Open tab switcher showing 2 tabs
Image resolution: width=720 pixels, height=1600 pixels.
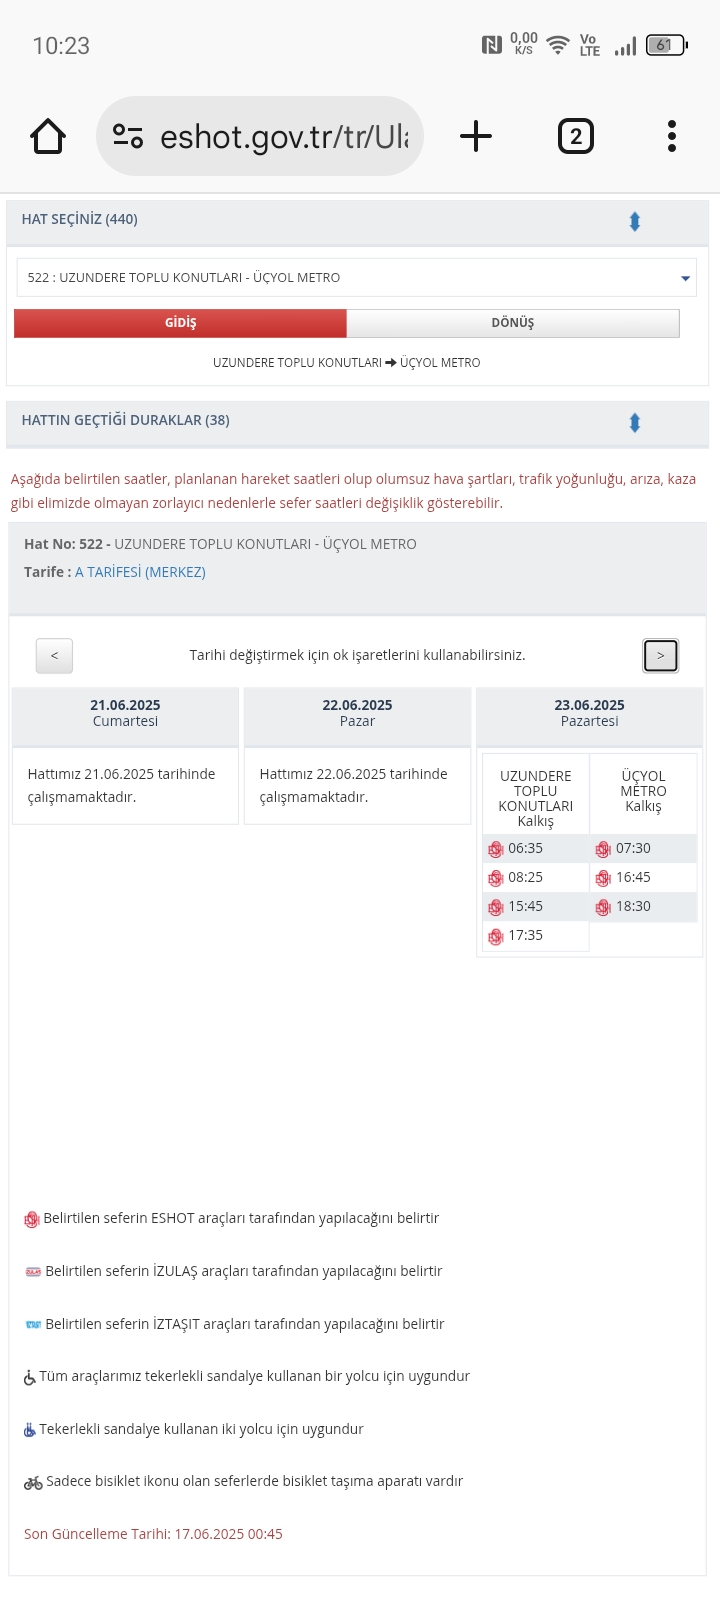[575, 136]
